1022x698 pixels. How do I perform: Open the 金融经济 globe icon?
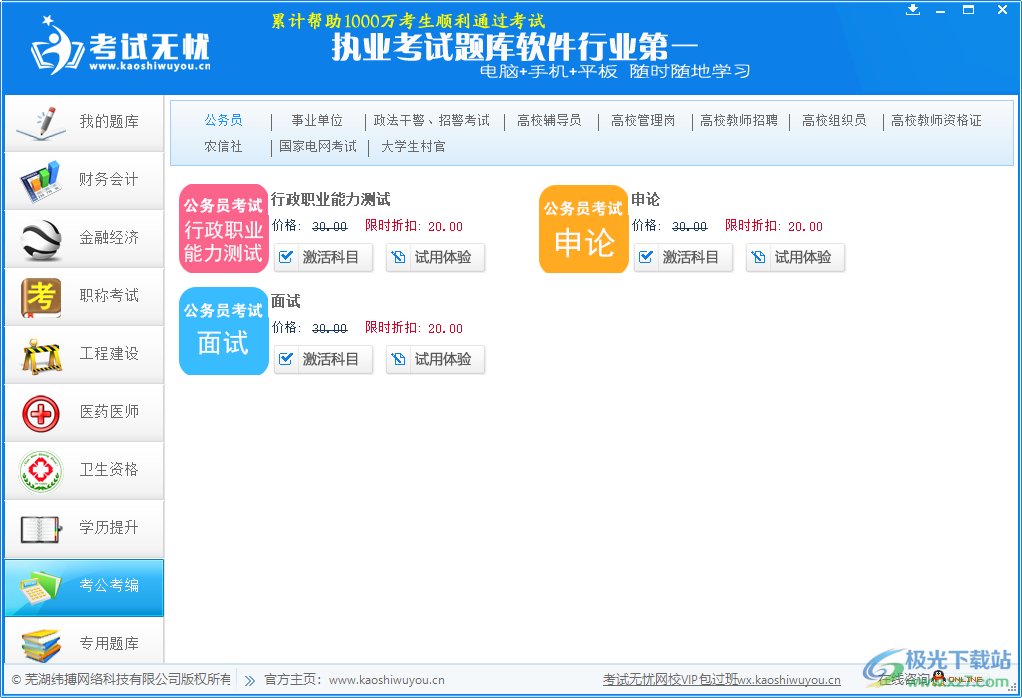40,238
